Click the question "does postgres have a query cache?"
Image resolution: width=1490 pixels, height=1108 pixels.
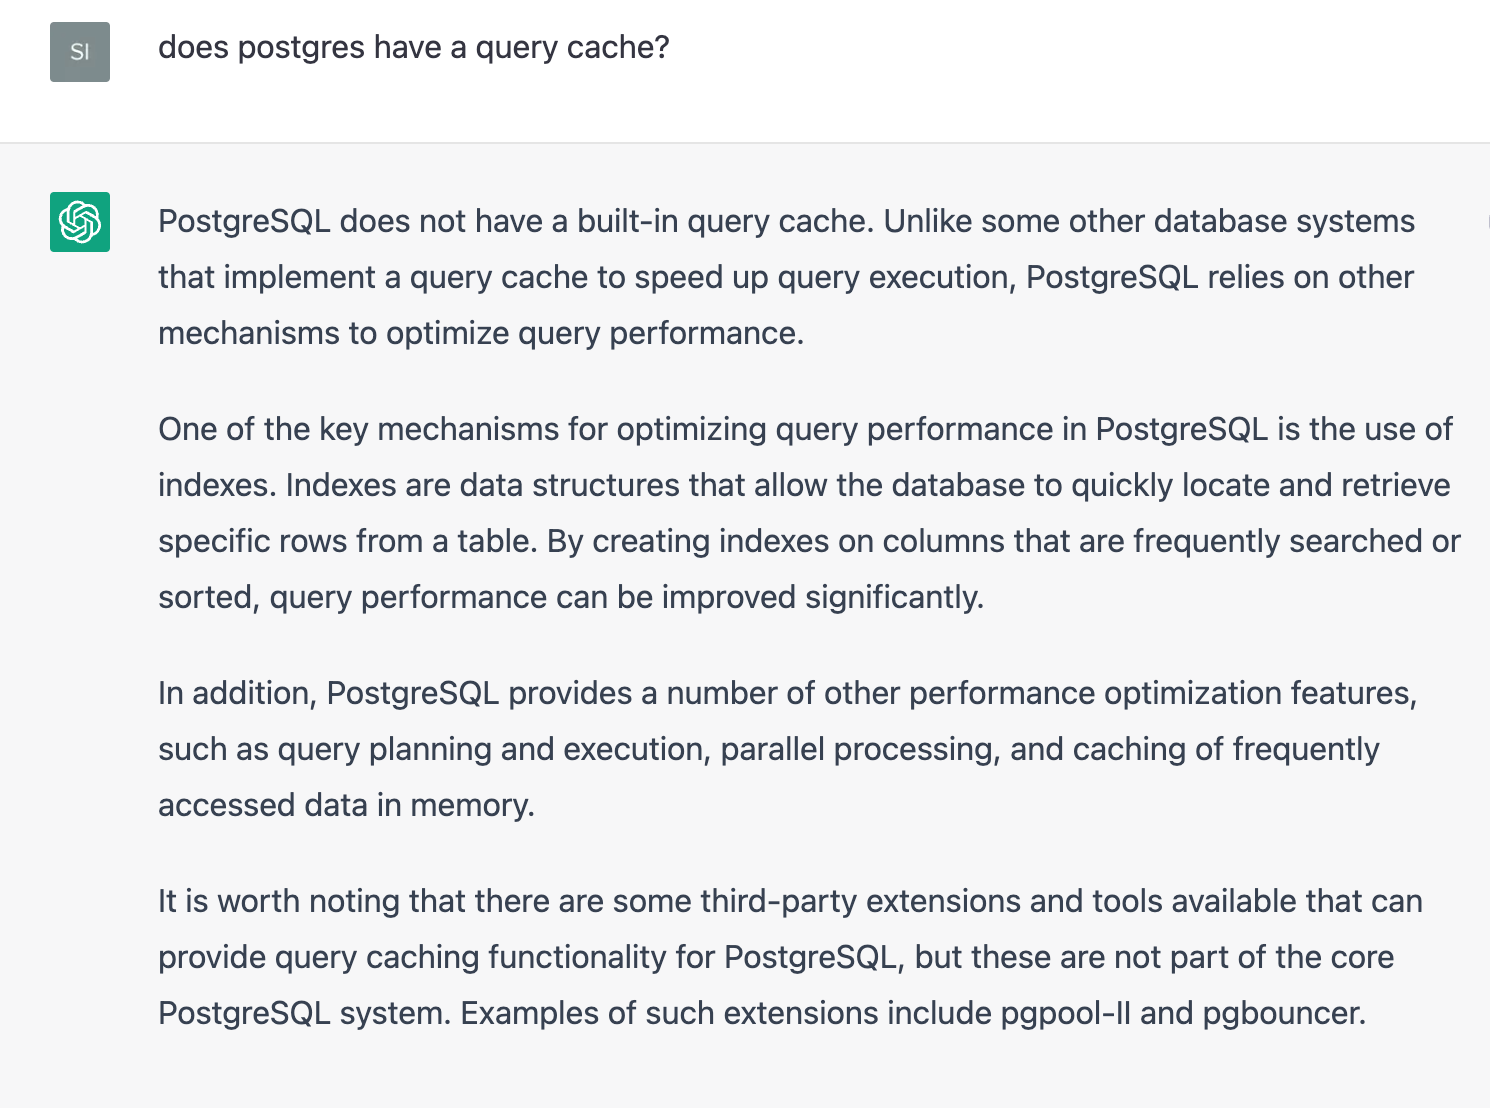click(x=413, y=47)
